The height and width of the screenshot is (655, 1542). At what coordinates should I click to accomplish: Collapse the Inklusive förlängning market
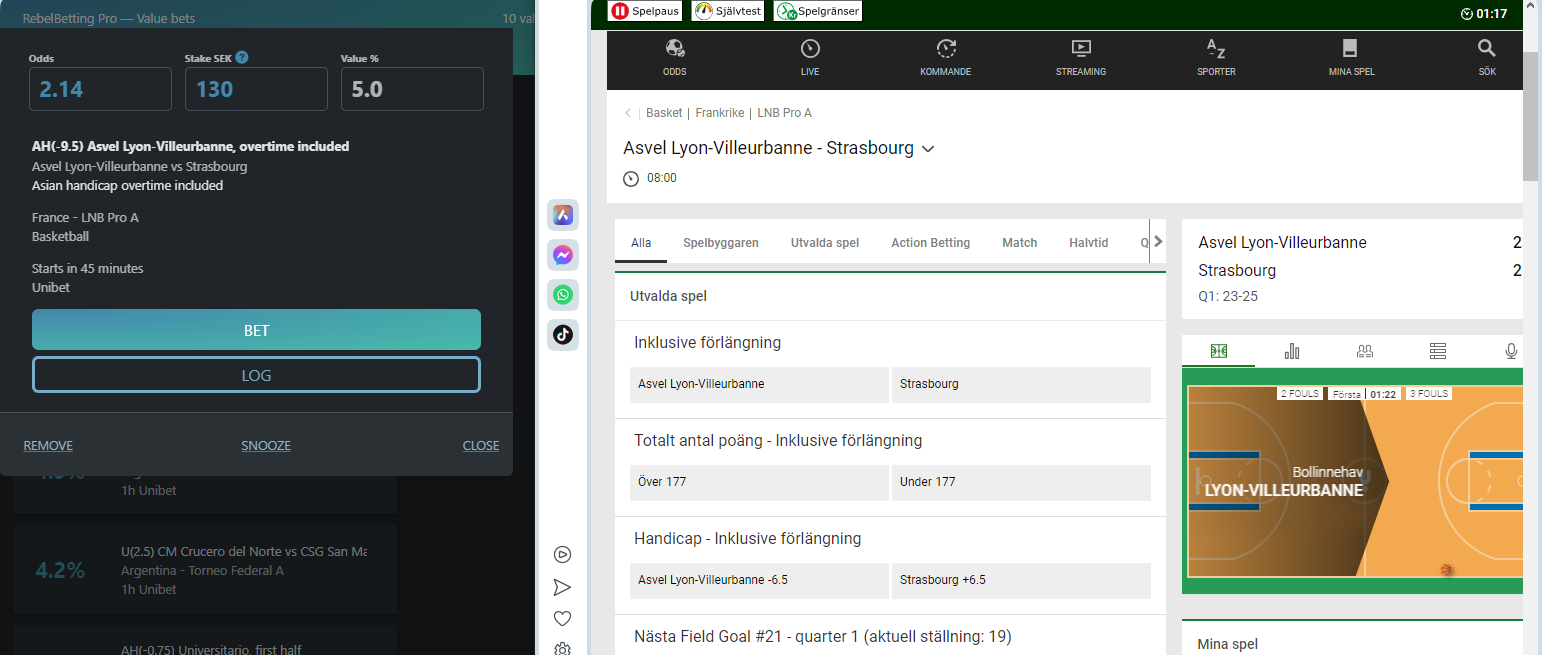tap(890, 342)
